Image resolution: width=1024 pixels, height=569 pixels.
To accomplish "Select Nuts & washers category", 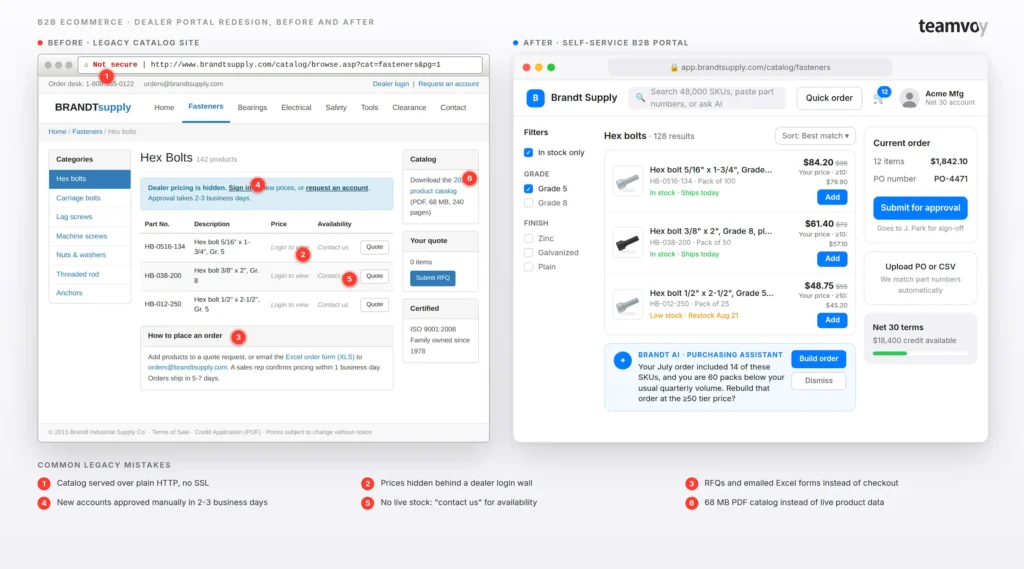I will (81, 255).
